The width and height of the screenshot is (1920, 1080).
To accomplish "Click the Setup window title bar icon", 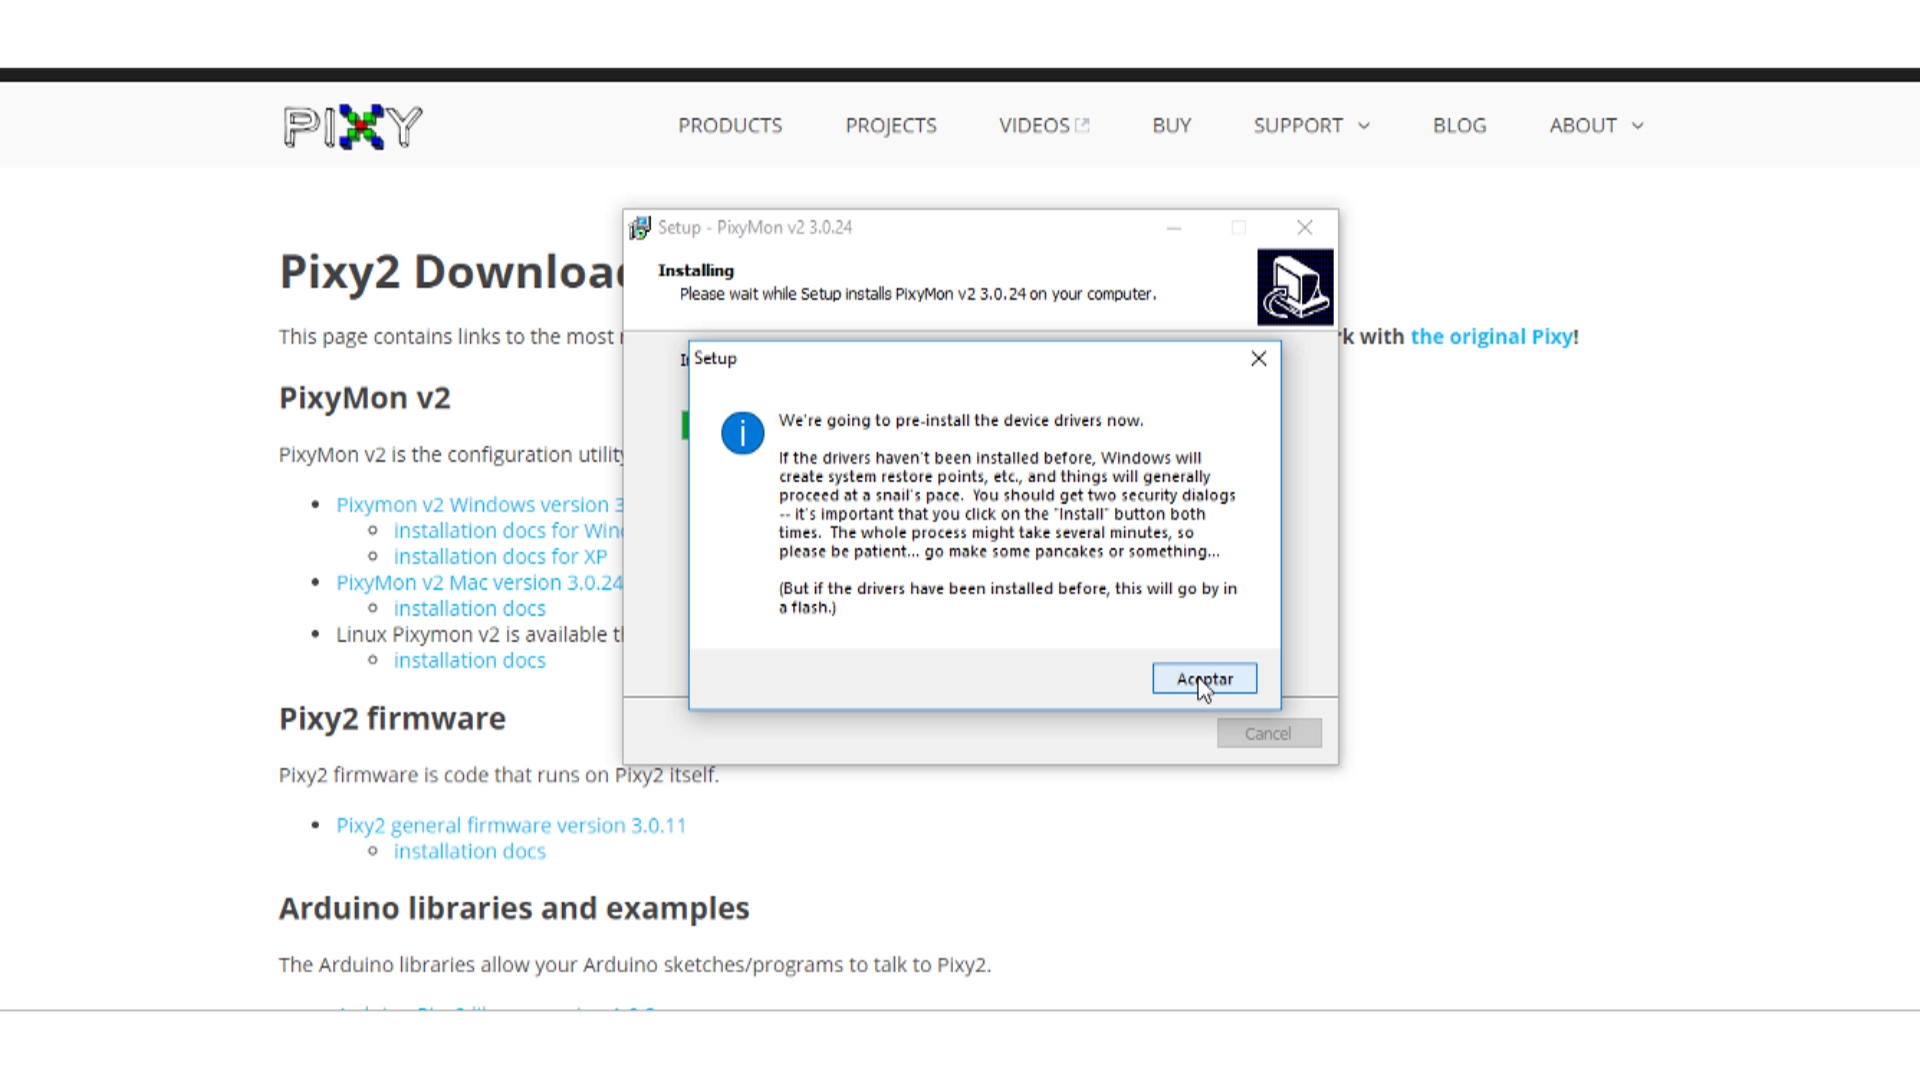I will click(640, 228).
